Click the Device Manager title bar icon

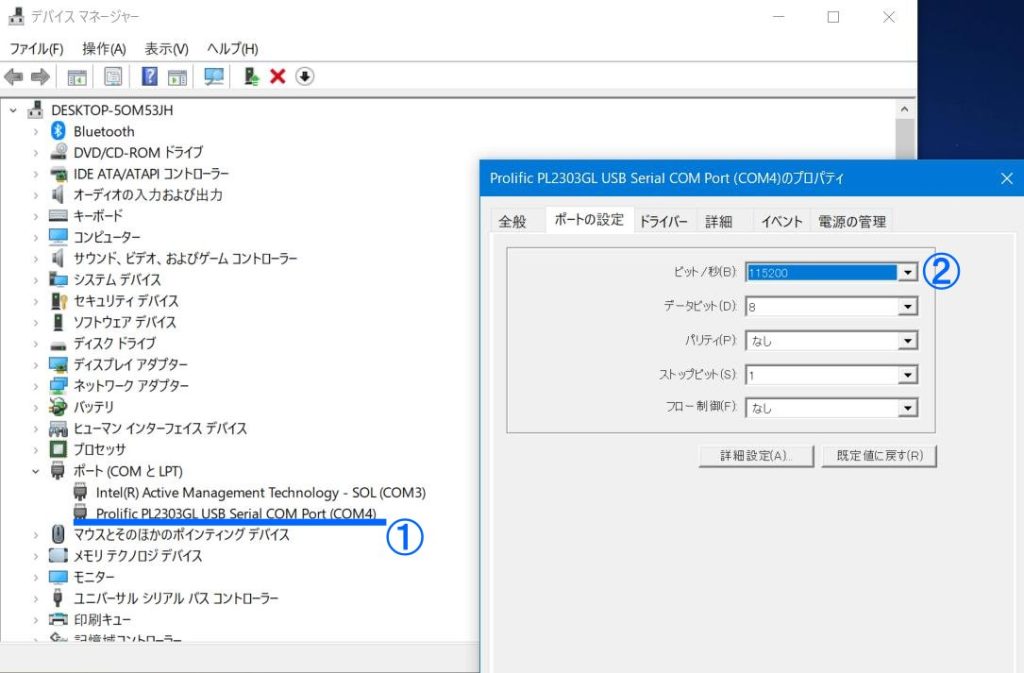pyautogui.click(x=16, y=16)
